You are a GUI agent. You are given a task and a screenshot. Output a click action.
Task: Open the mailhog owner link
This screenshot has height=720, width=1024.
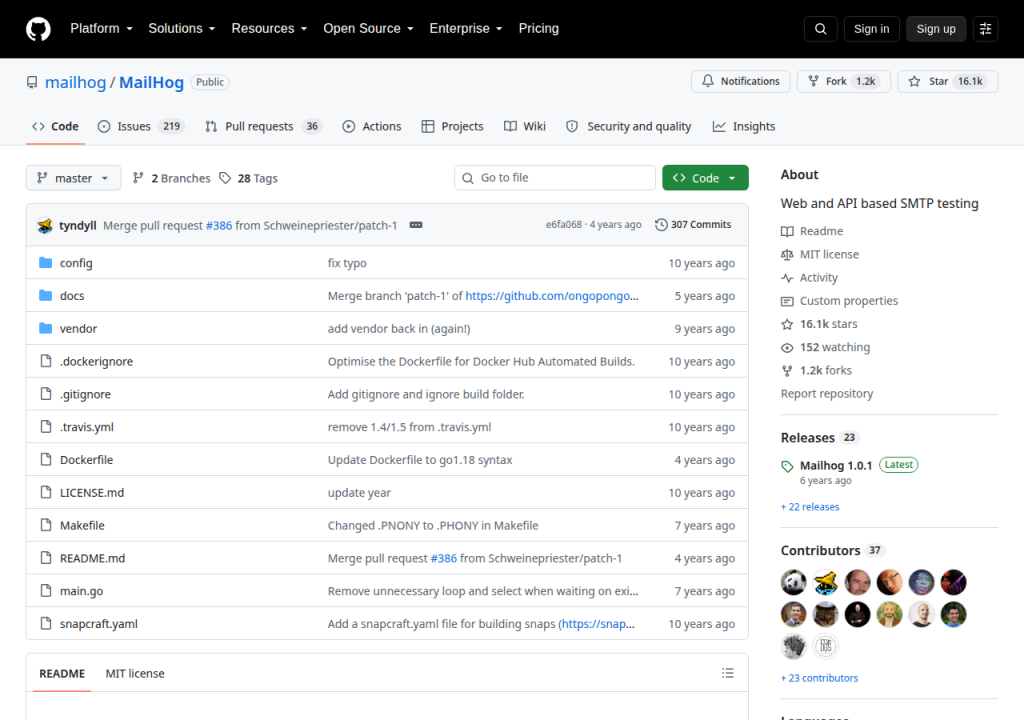[75, 82]
